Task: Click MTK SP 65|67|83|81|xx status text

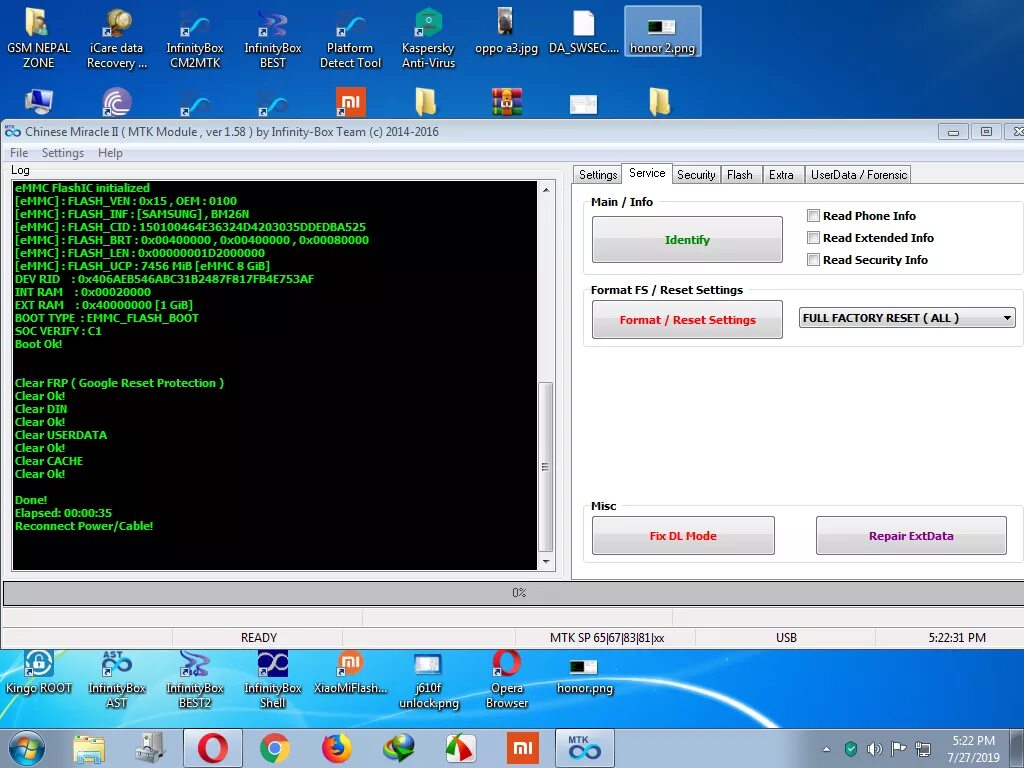Action: coord(607,637)
